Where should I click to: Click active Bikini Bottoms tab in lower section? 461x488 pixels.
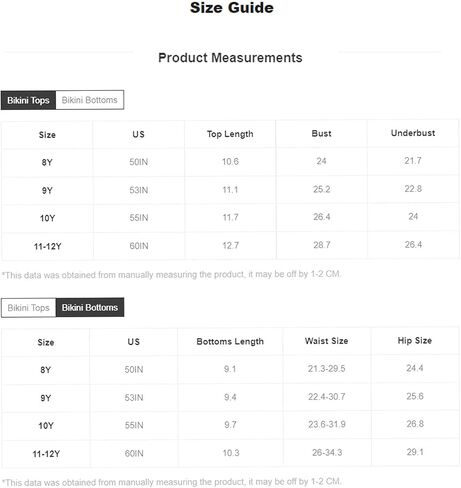[x=90, y=307]
